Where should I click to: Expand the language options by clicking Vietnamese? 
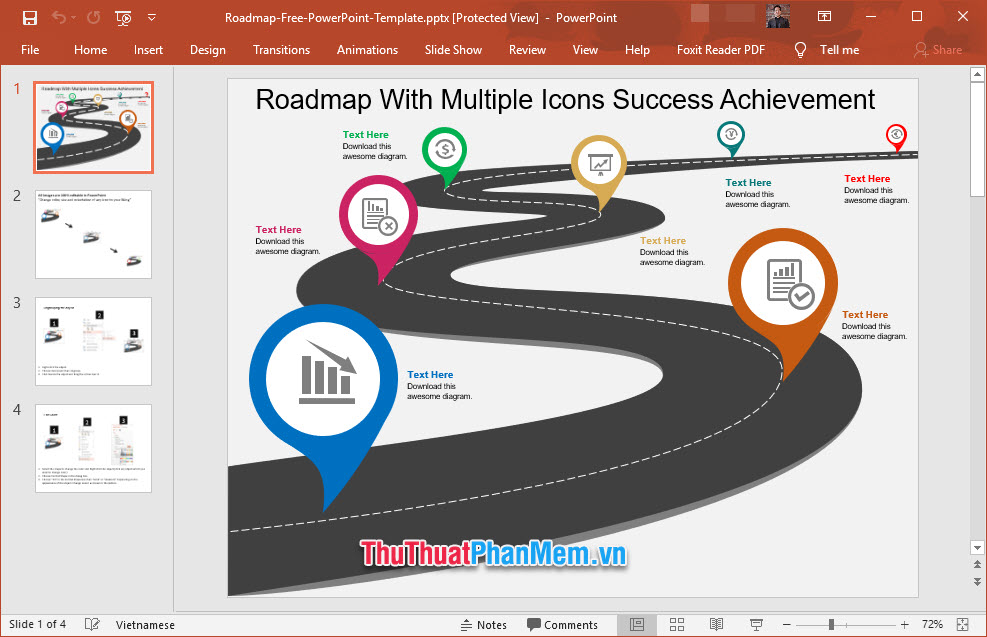pyautogui.click(x=145, y=624)
